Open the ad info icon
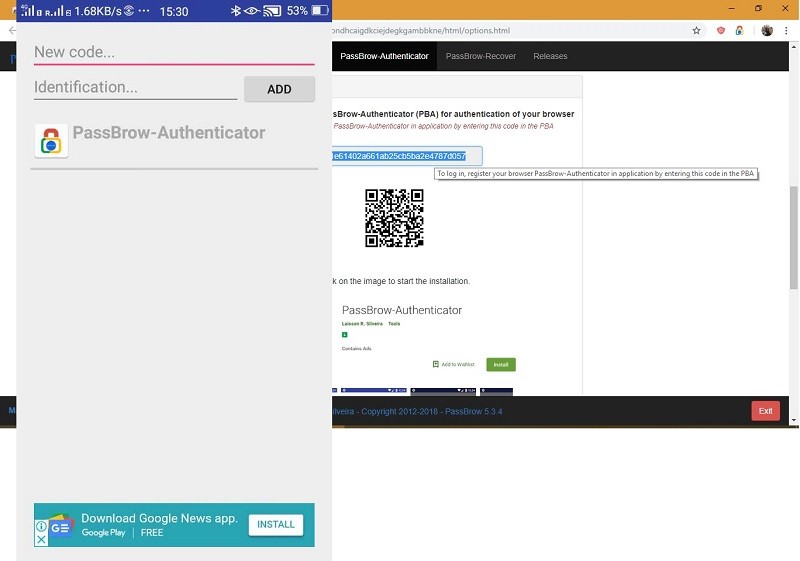This screenshot has width=800, height=561. [x=41, y=526]
